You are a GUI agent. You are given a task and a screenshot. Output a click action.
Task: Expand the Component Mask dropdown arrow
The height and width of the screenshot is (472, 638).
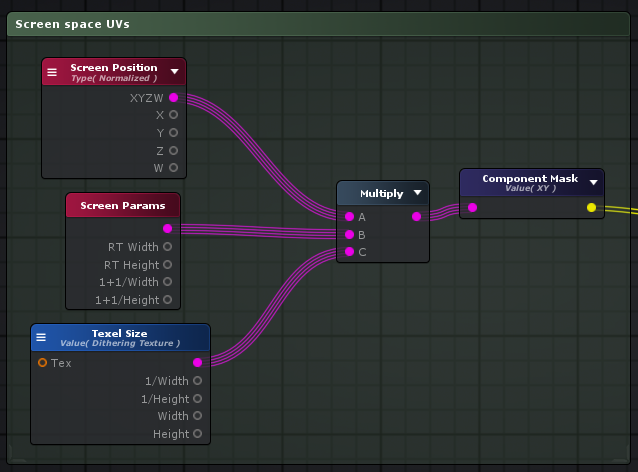tap(594, 182)
